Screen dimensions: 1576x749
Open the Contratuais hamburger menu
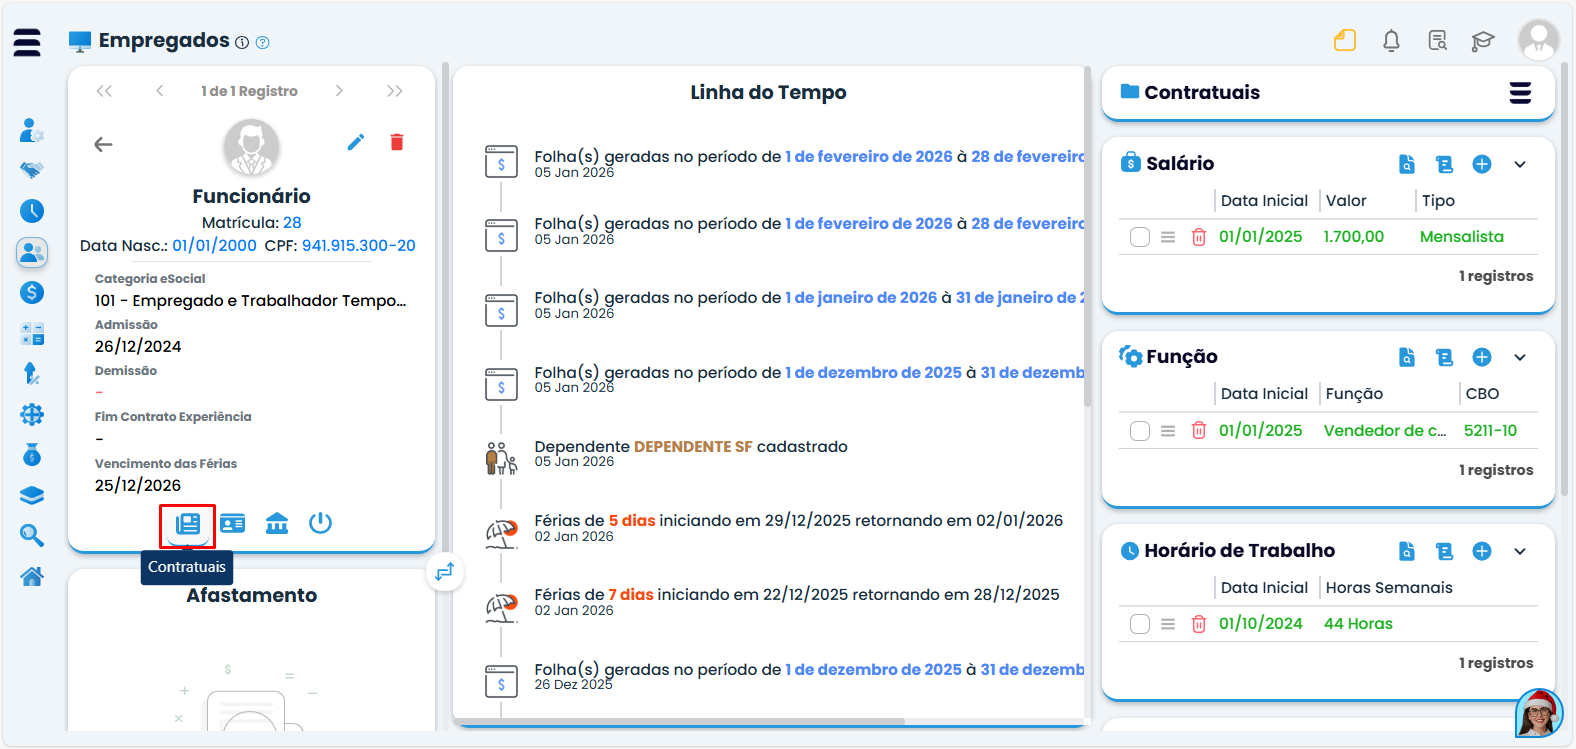click(x=1520, y=93)
